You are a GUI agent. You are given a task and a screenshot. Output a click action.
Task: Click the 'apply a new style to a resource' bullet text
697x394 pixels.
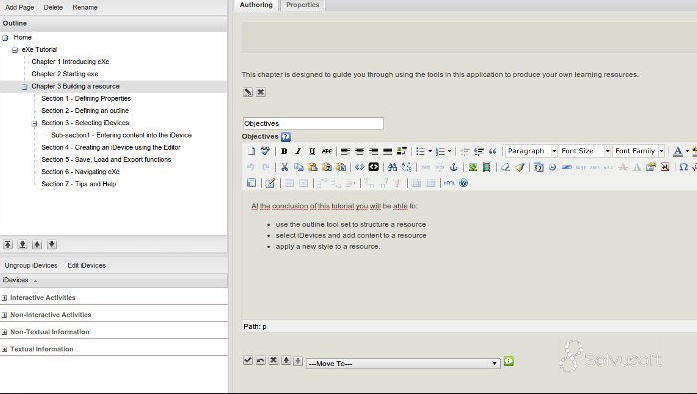(328, 247)
